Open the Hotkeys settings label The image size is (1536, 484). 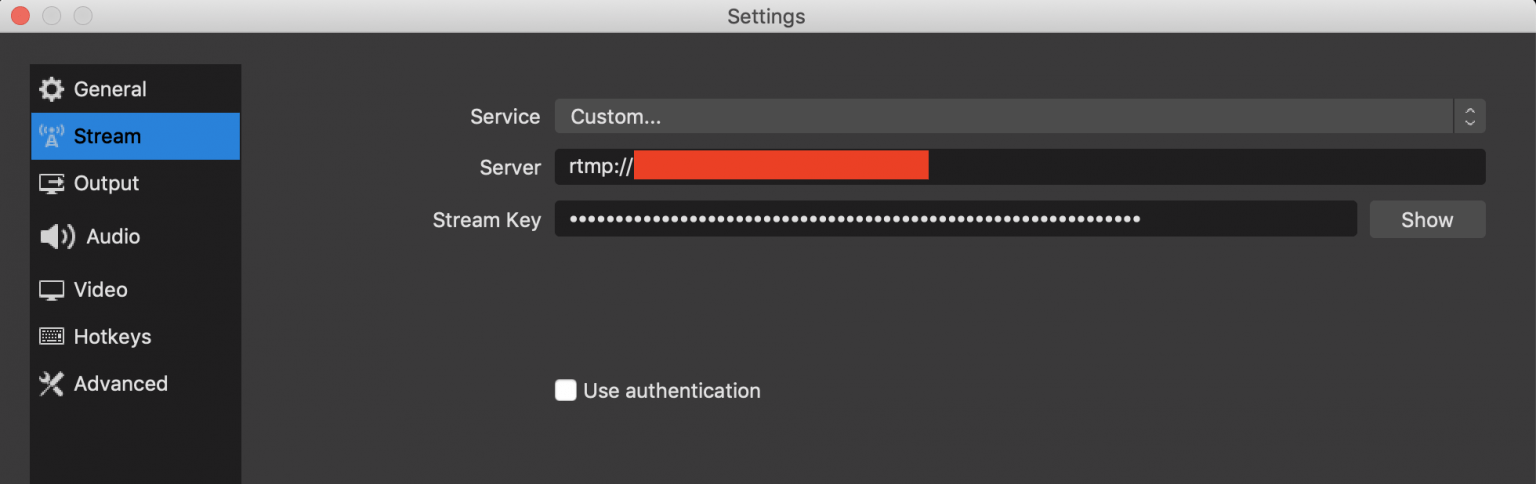point(112,337)
